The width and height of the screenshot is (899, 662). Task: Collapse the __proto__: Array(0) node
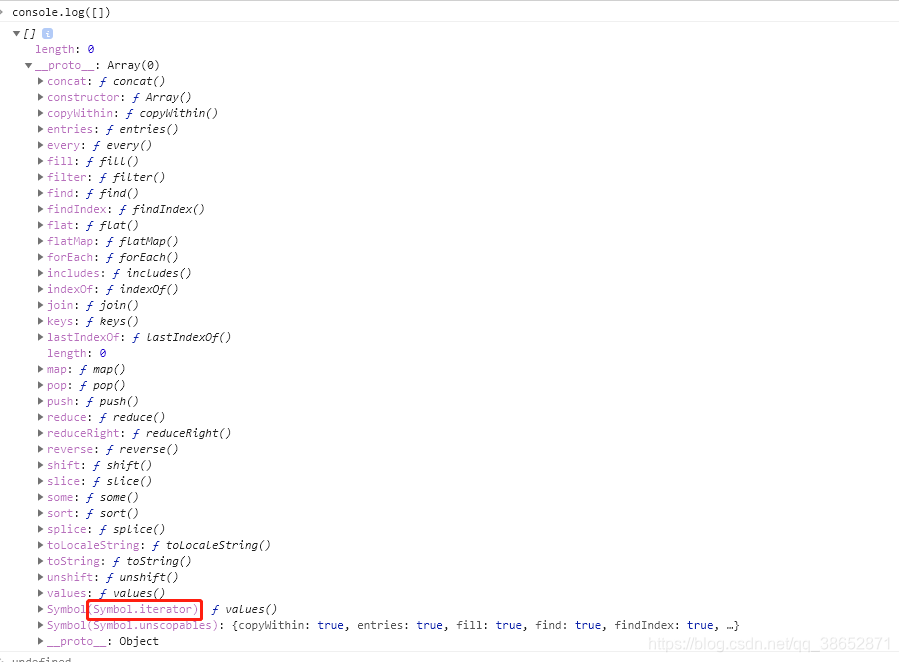(28, 65)
